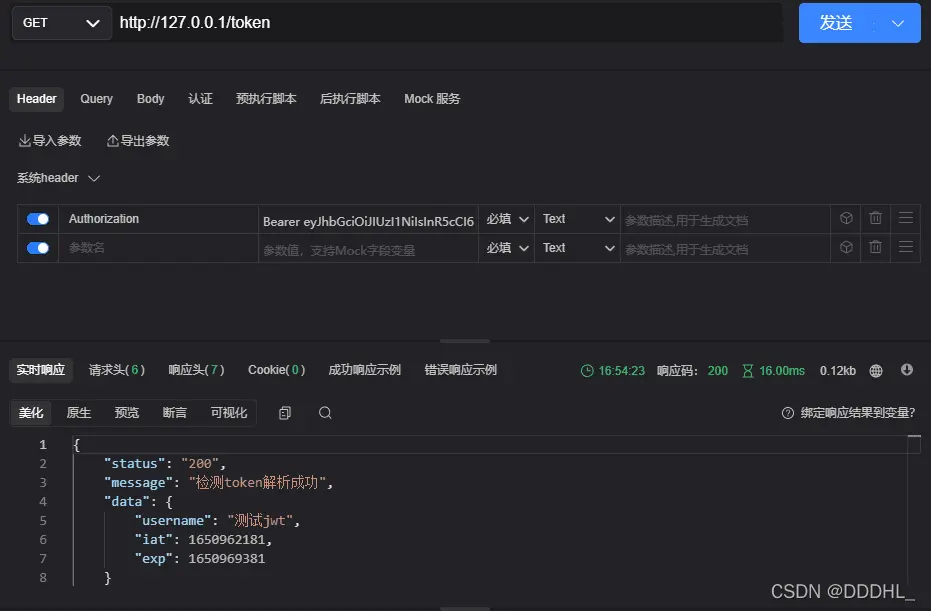Viewport: 931px width, 611px height.
Task: Copy the response body content
Action: [x=284, y=412]
